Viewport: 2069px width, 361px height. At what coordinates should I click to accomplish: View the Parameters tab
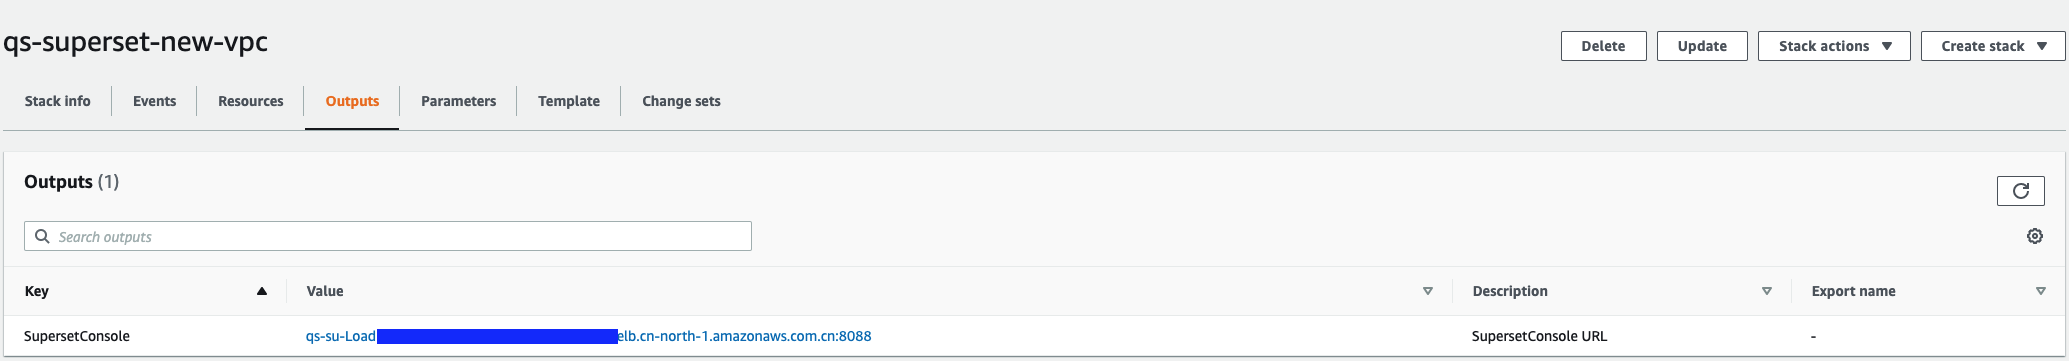pyautogui.click(x=458, y=101)
